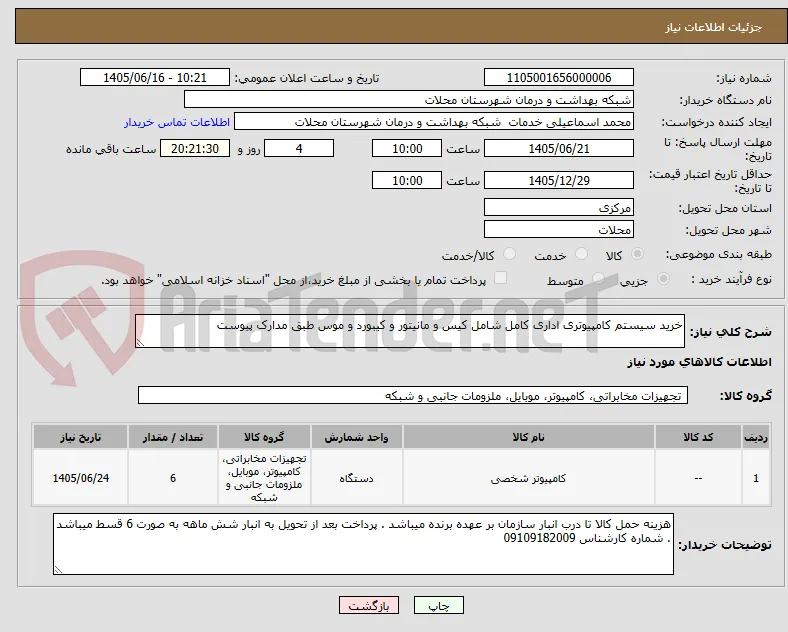The width and height of the screenshot is (788, 632).
Task: Select the کالا/خدمت radio button
Action: [x=510, y=254]
